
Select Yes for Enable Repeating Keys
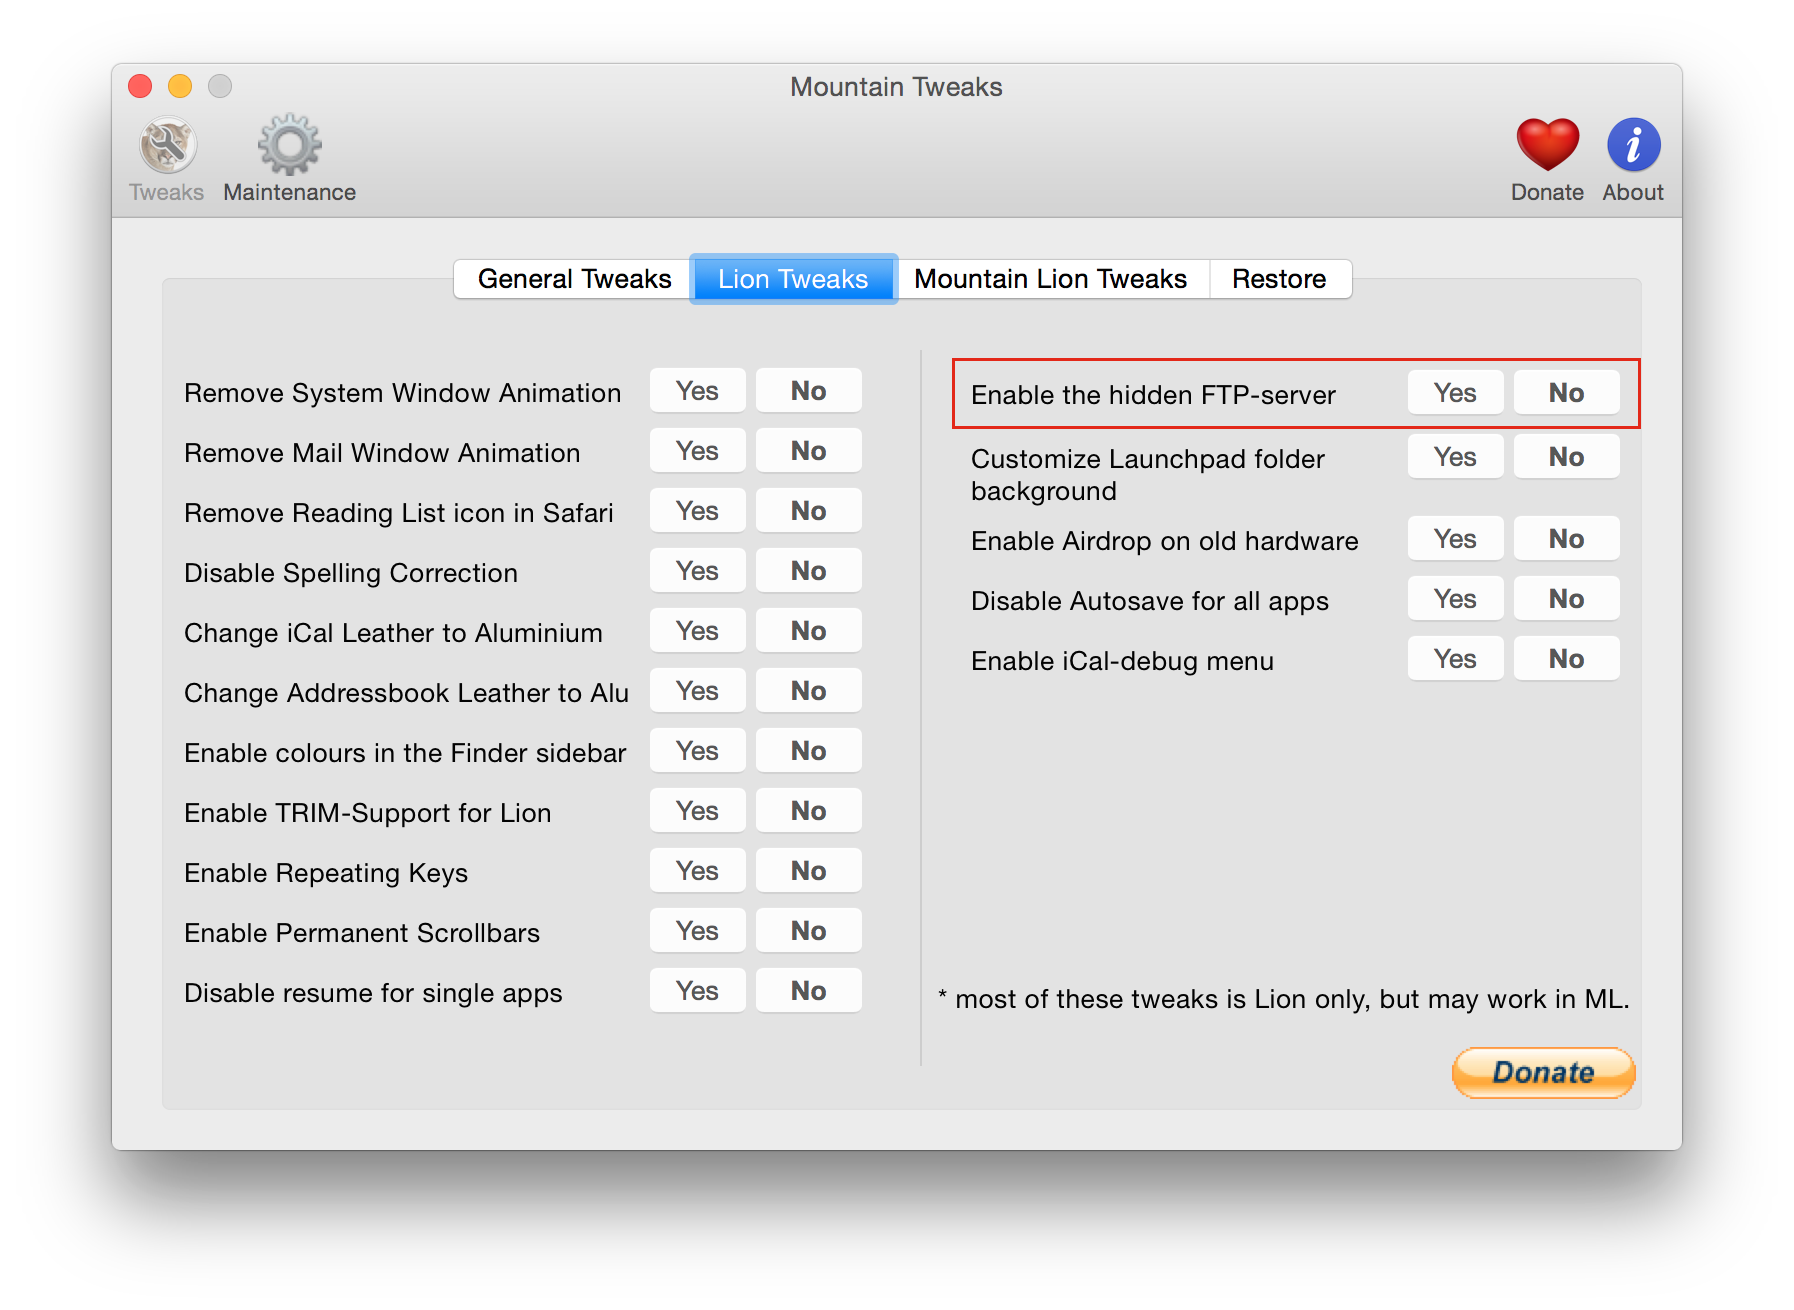697,871
